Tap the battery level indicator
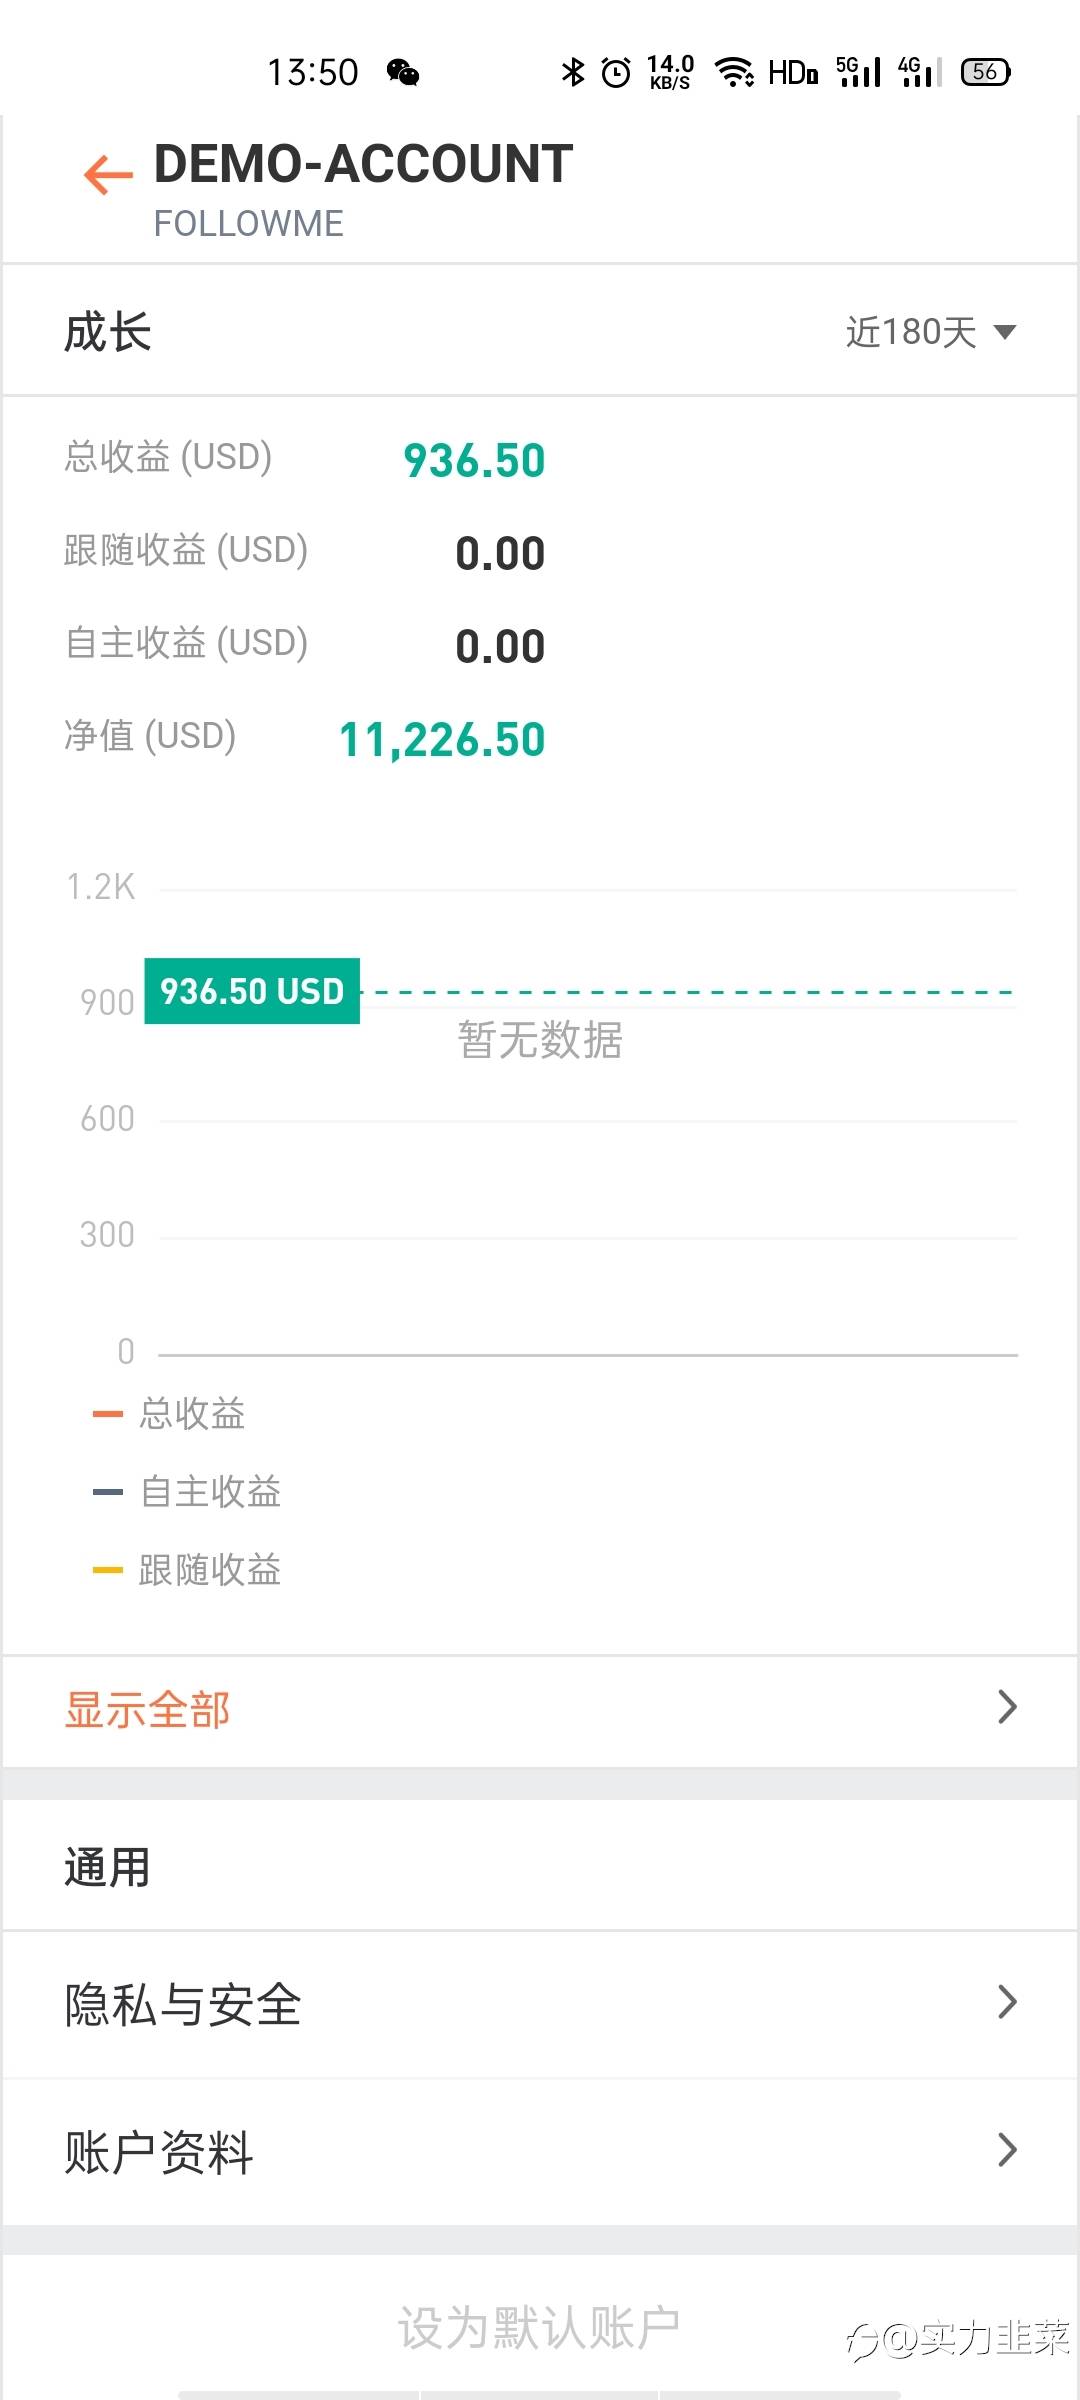The image size is (1080, 2400). point(985,72)
